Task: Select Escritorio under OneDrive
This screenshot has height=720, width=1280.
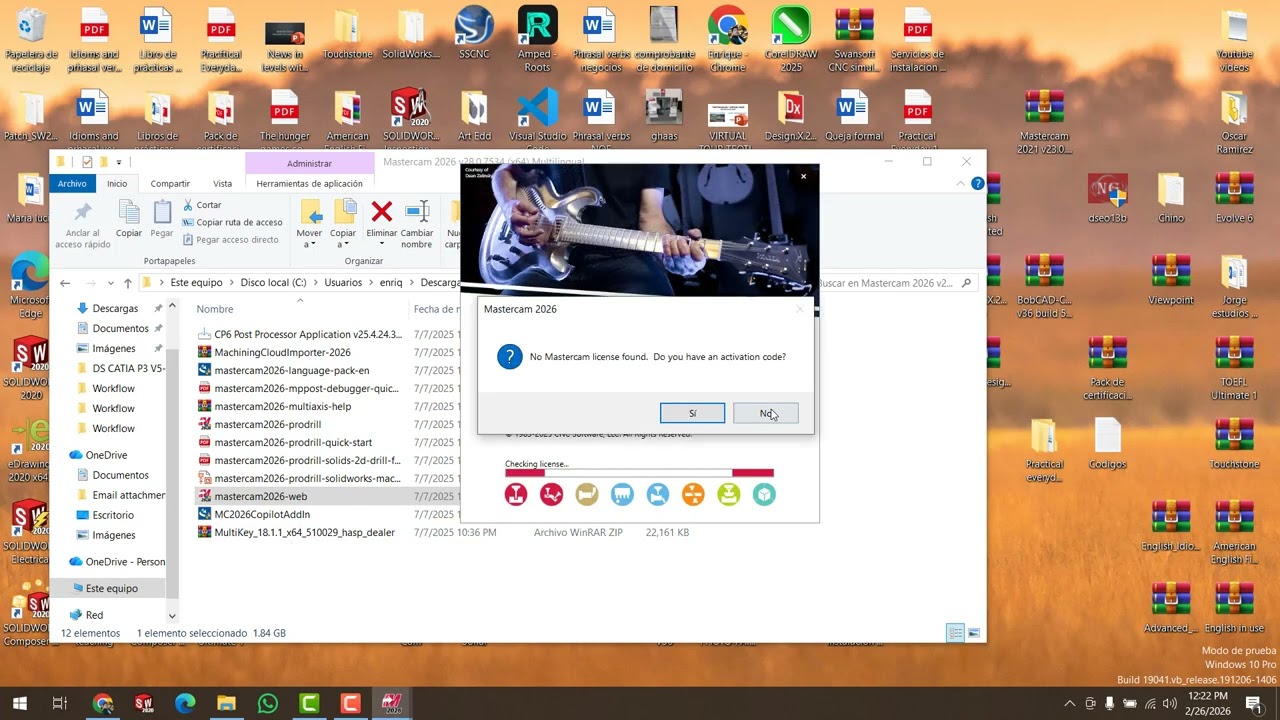Action: click(x=113, y=515)
